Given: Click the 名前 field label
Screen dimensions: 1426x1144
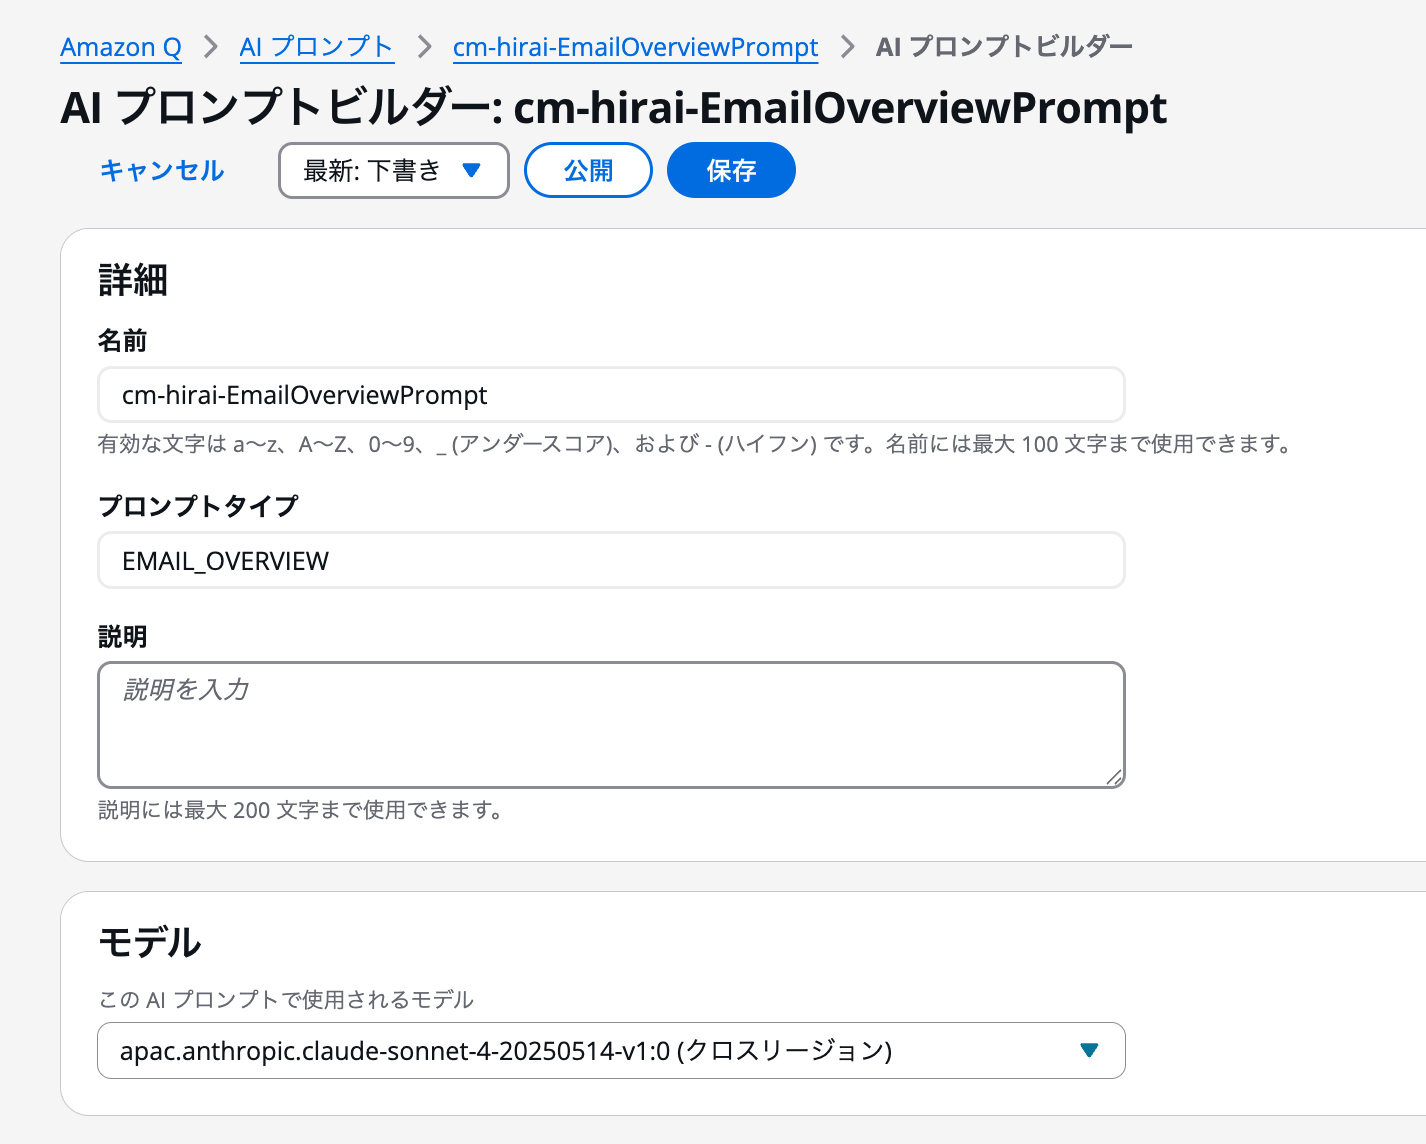Looking at the screenshot, I should coord(122,341).
